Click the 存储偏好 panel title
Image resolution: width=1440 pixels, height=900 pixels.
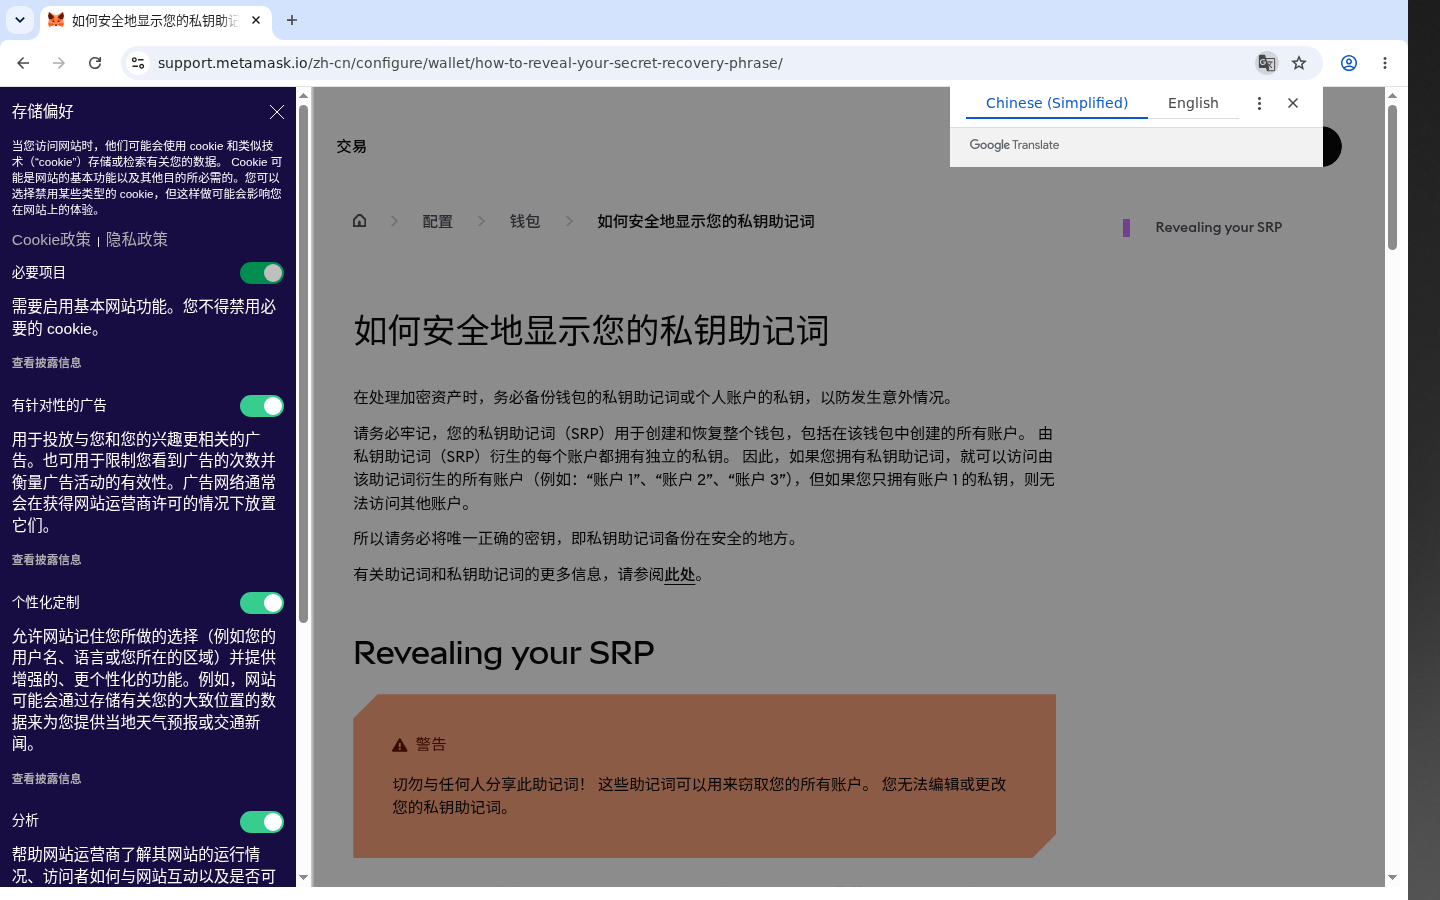[42, 112]
